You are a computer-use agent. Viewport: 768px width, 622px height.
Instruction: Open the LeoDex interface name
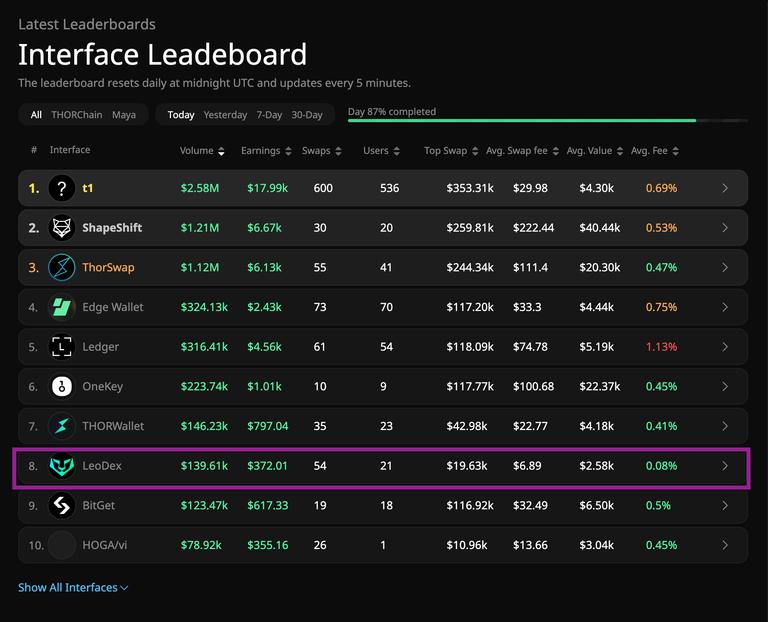point(102,466)
